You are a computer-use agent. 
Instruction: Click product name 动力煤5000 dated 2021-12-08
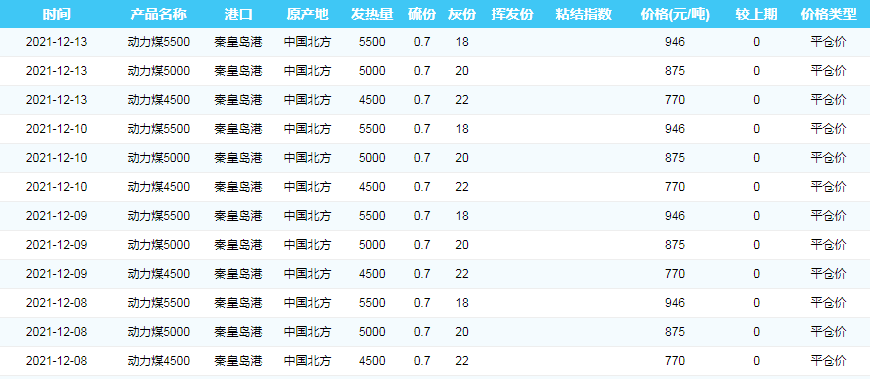click(x=159, y=332)
